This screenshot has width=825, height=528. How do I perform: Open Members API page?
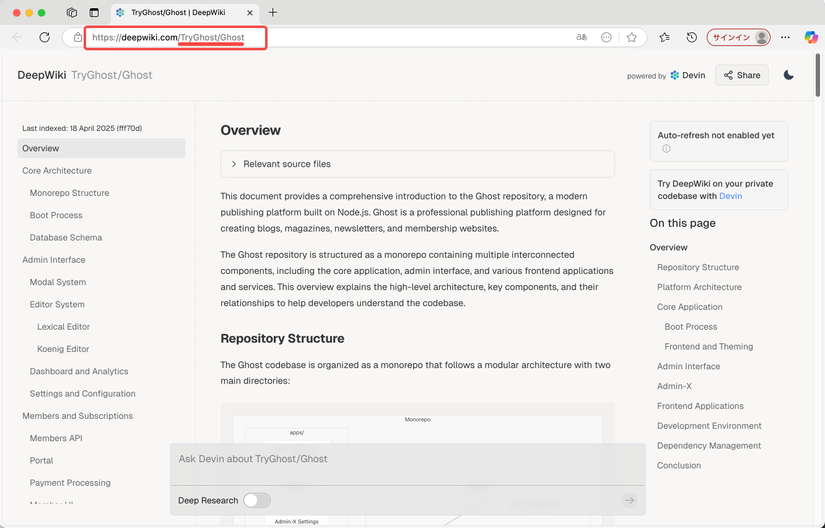[x=56, y=438]
